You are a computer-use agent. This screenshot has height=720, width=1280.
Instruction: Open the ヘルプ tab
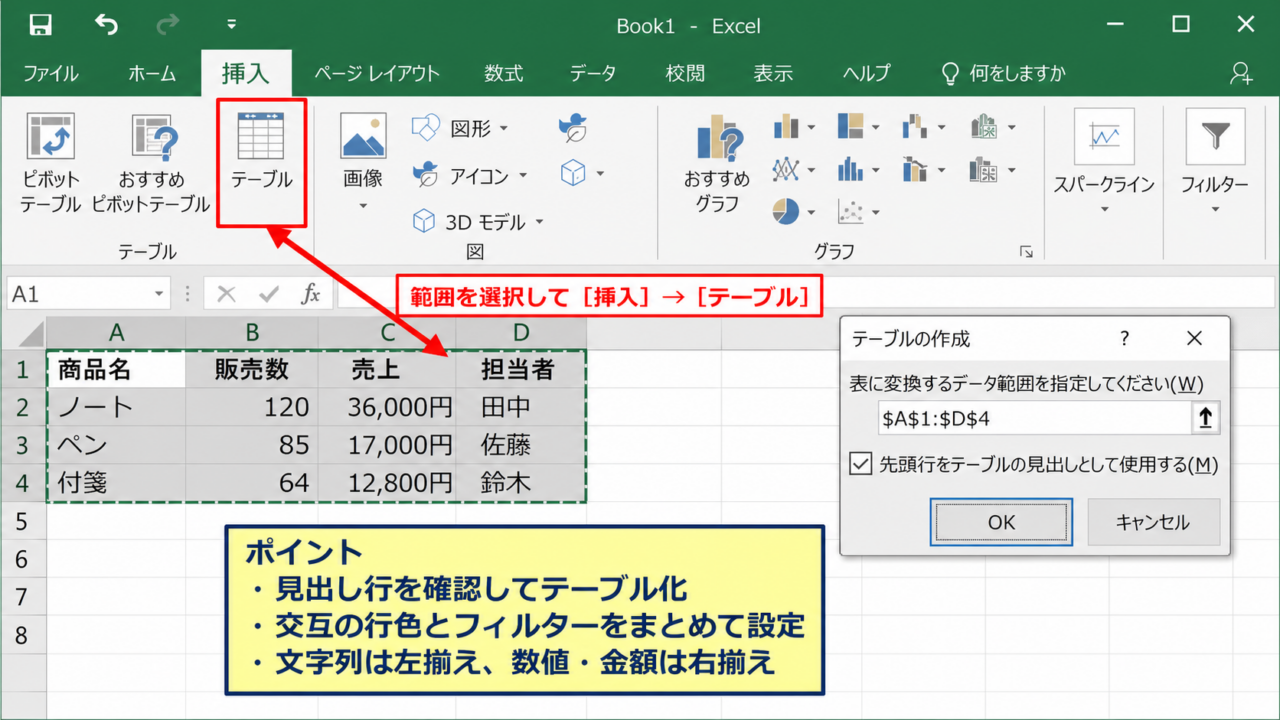(x=866, y=73)
